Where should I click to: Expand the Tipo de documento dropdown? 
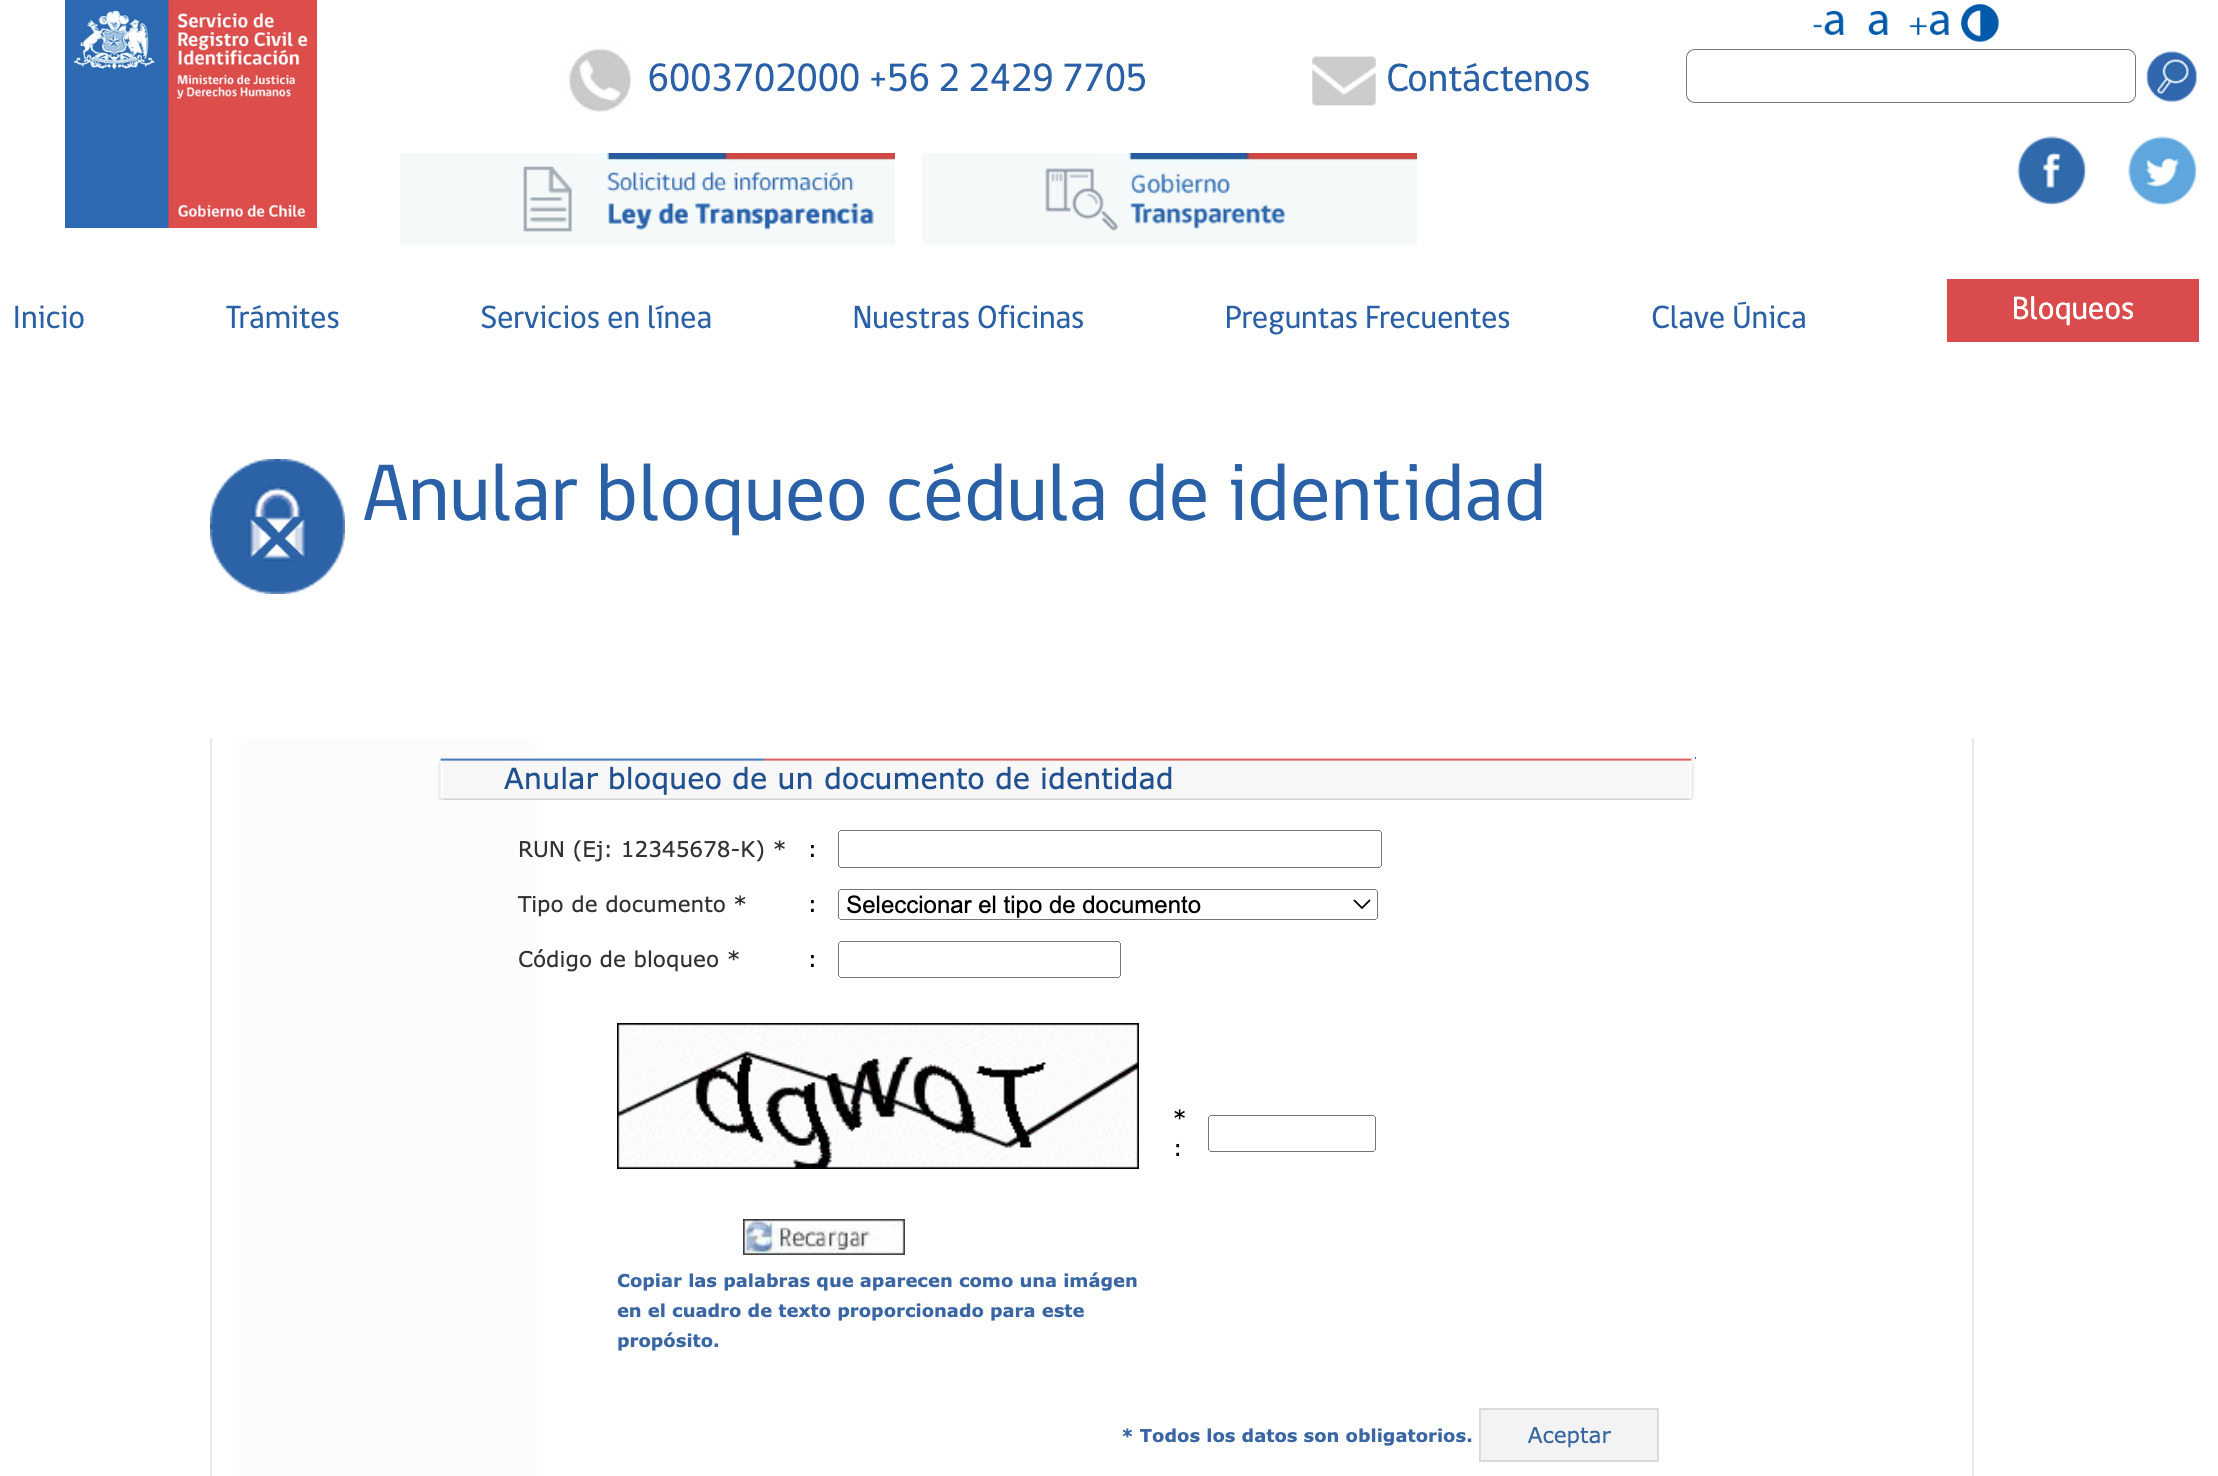(1107, 905)
